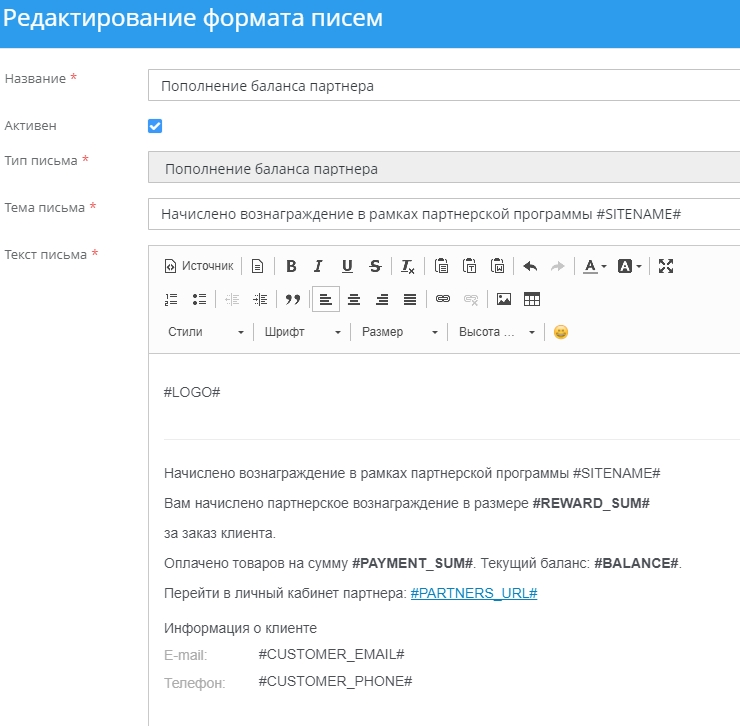
Task: Switch to Источник source view
Action: [198, 266]
